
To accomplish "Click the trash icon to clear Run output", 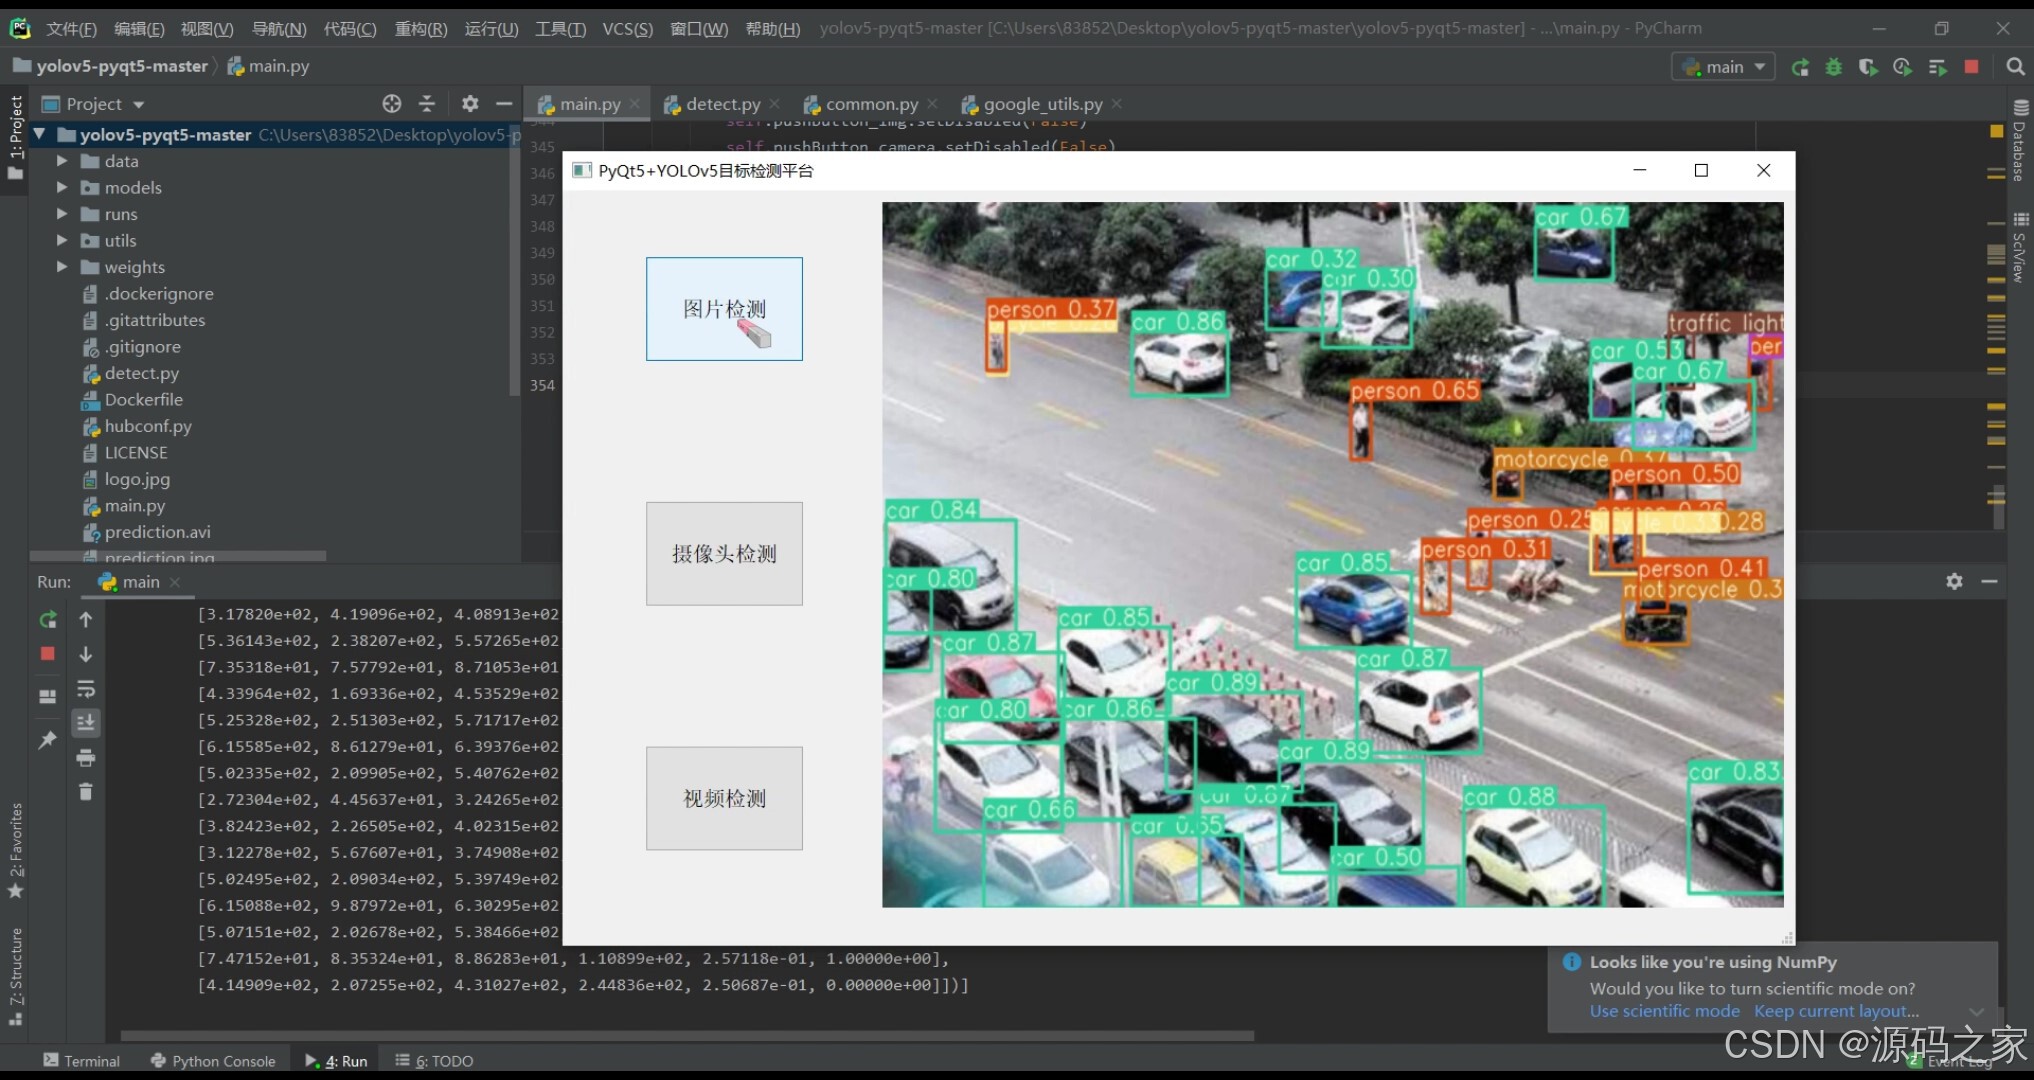I will tap(86, 792).
